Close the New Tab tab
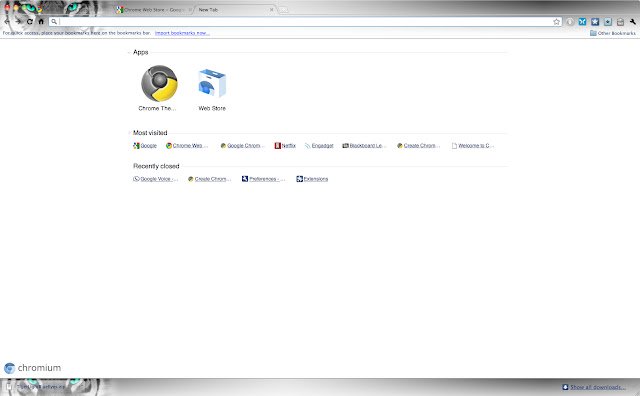Image resolution: width=640 pixels, height=396 pixels. click(x=271, y=9)
